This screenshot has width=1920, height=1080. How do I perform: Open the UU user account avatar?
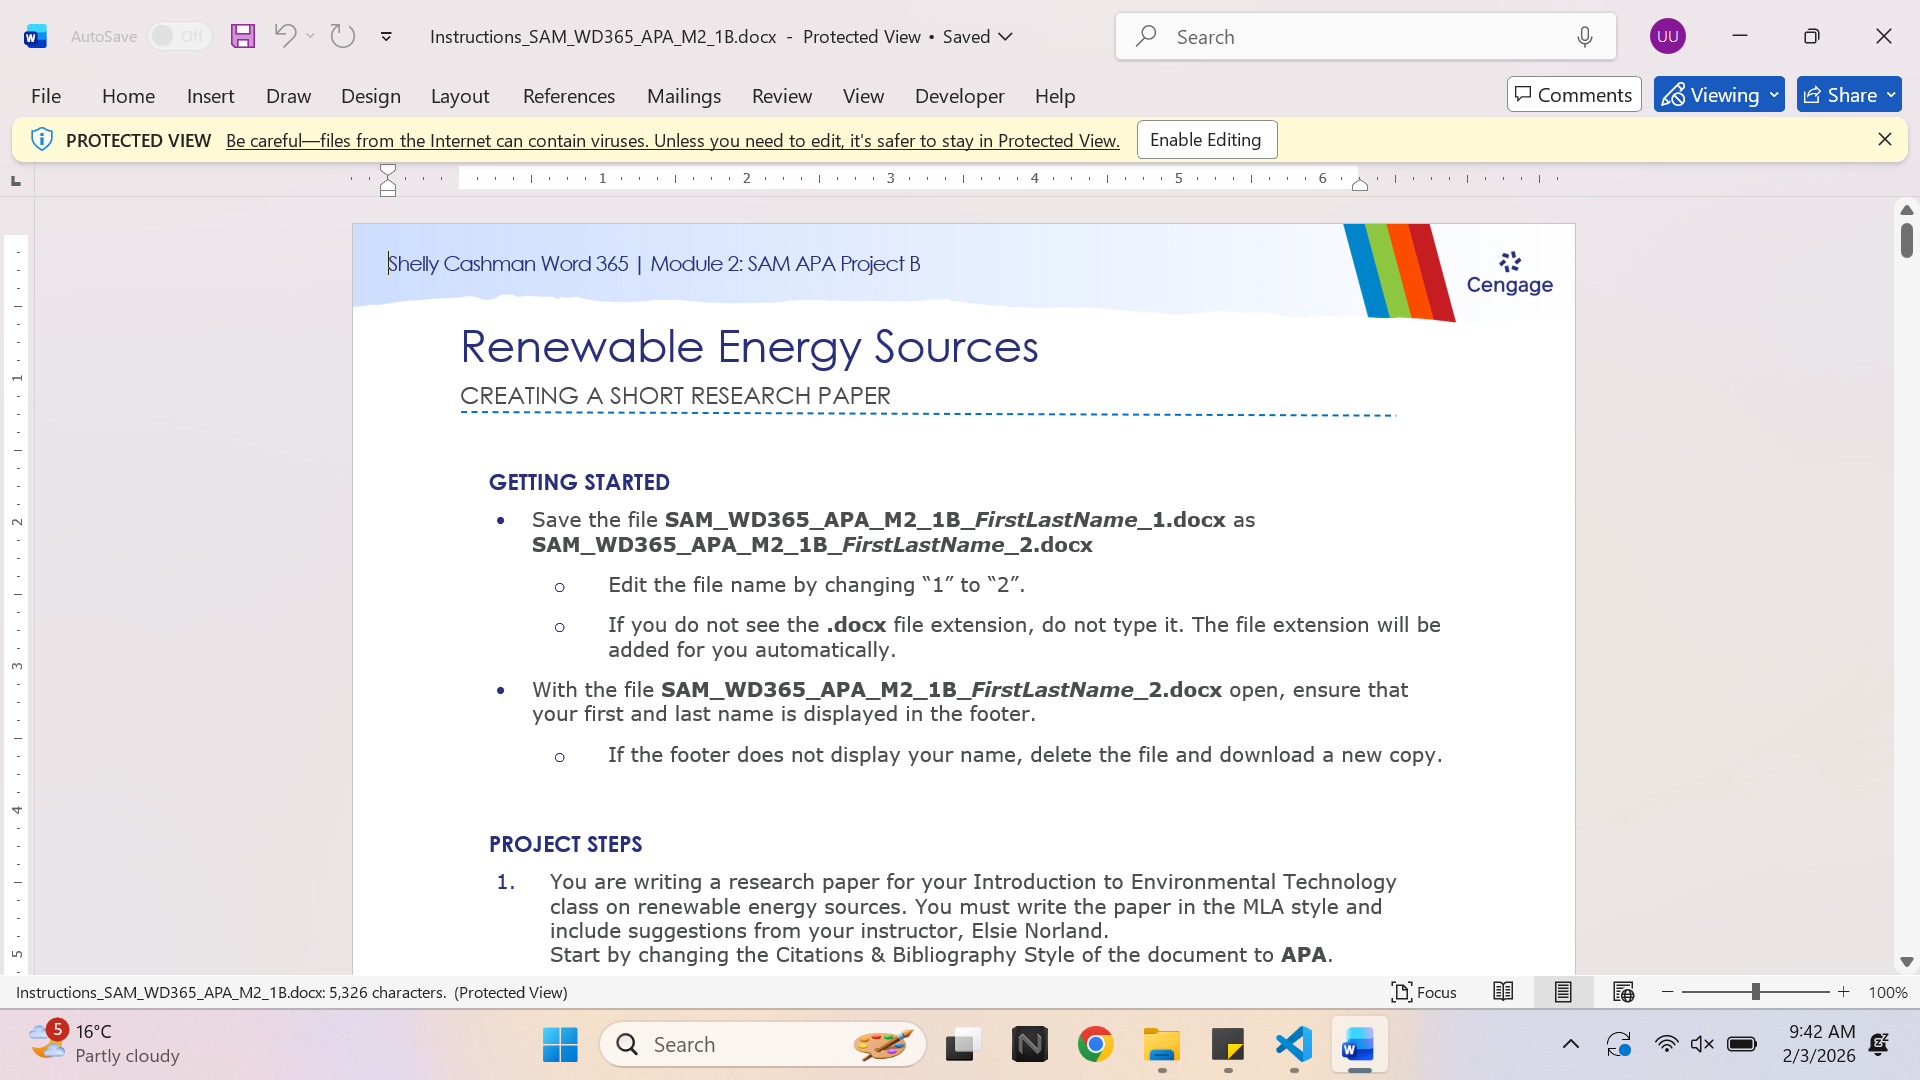(1667, 37)
